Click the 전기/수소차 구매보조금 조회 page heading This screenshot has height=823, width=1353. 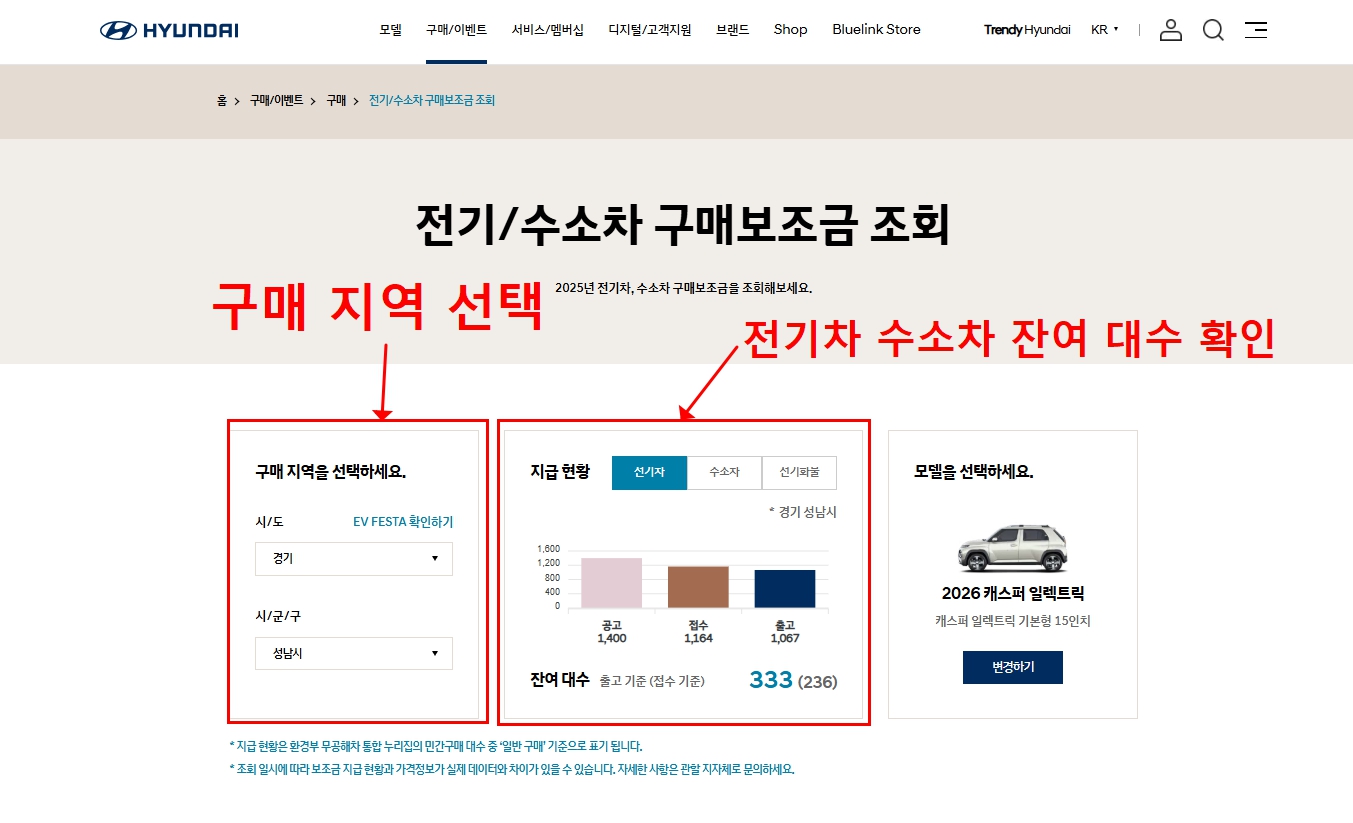pyautogui.click(x=683, y=225)
